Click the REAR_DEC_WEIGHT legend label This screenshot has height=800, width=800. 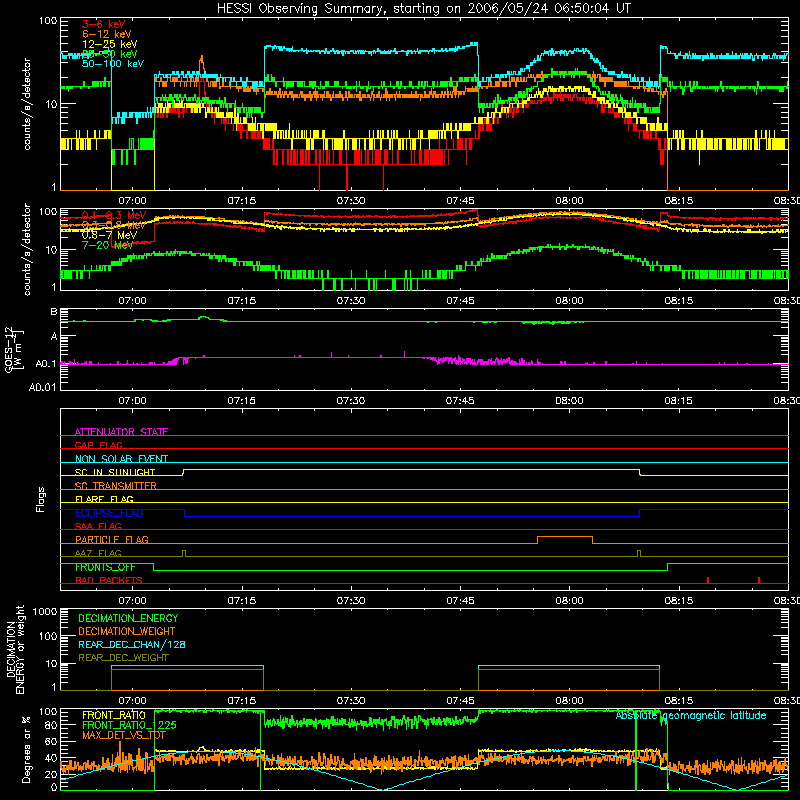pos(123,658)
